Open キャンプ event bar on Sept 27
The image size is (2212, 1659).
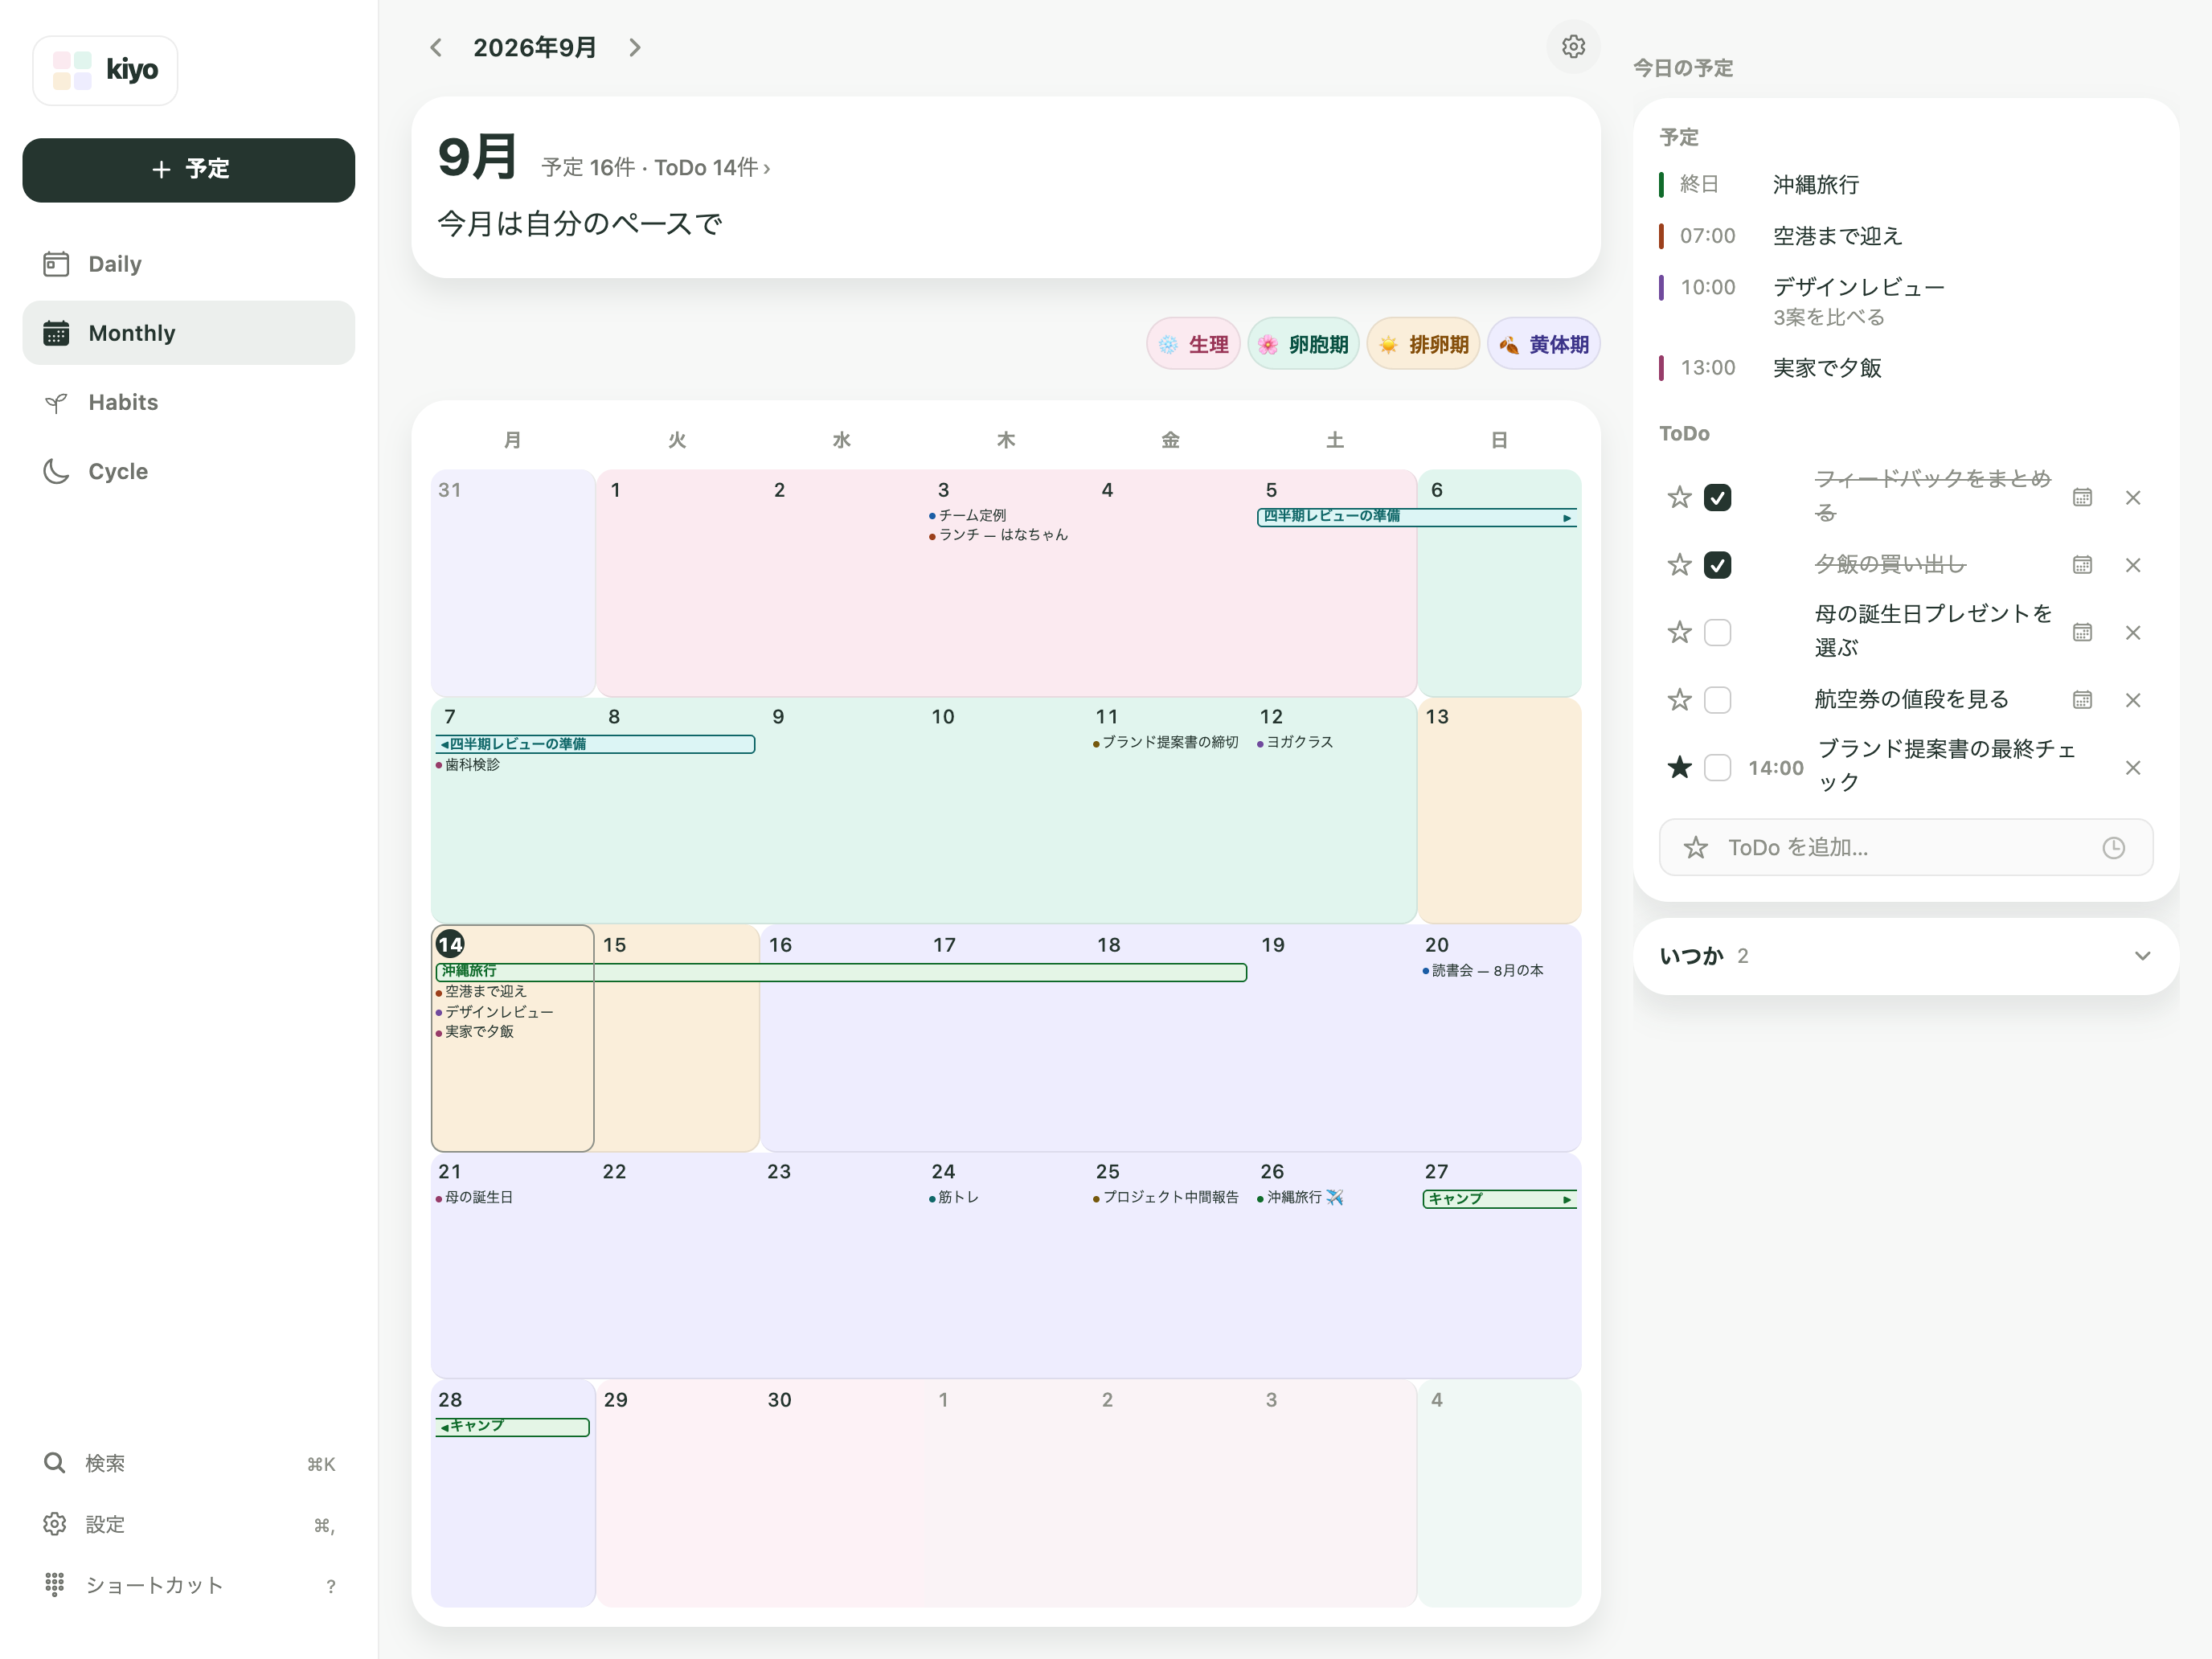click(1499, 1199)
